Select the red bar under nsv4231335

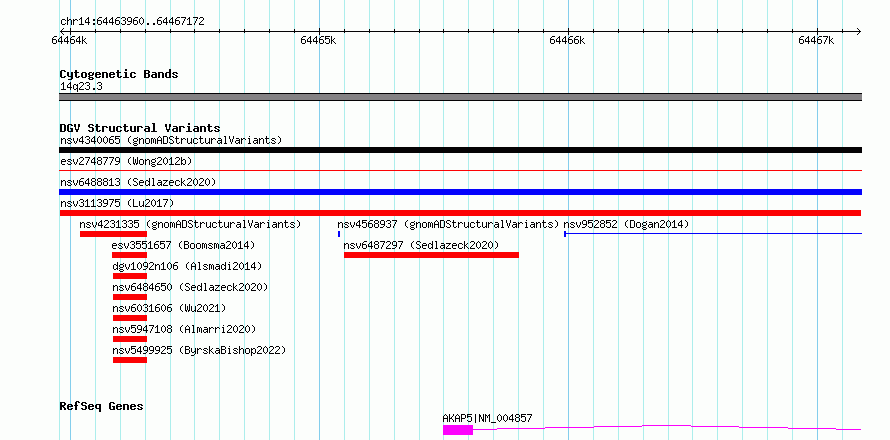coord(114,234)
